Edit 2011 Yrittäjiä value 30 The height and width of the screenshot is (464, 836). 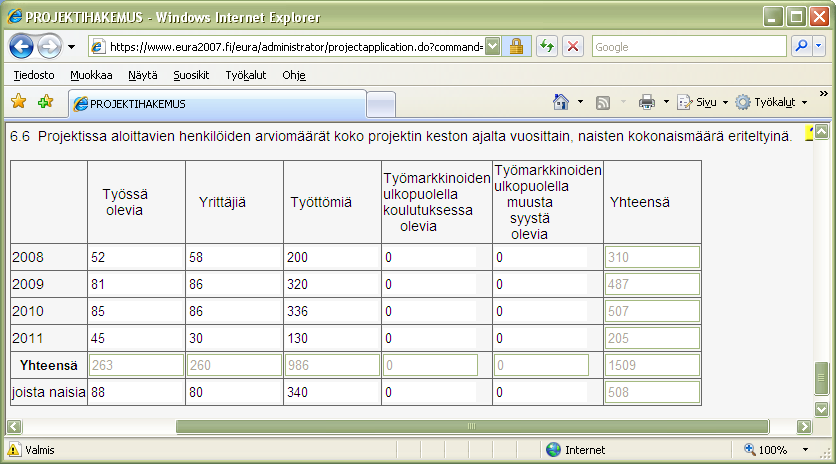[234, 338]
